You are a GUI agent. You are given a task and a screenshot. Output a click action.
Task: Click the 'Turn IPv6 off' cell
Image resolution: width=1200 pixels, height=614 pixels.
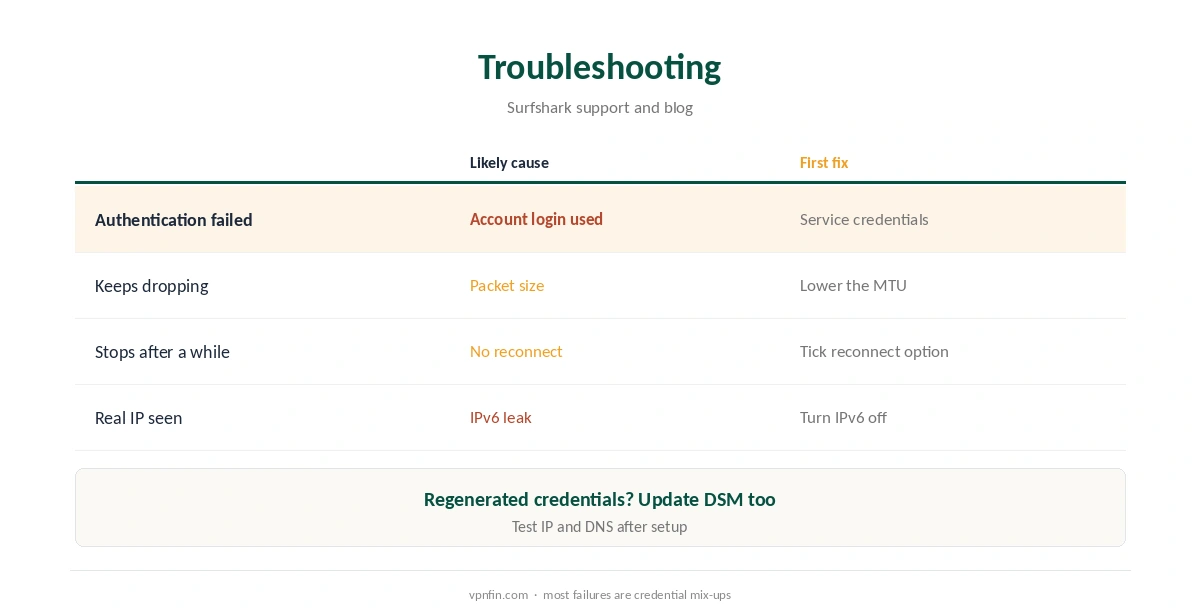coord(843,417)
